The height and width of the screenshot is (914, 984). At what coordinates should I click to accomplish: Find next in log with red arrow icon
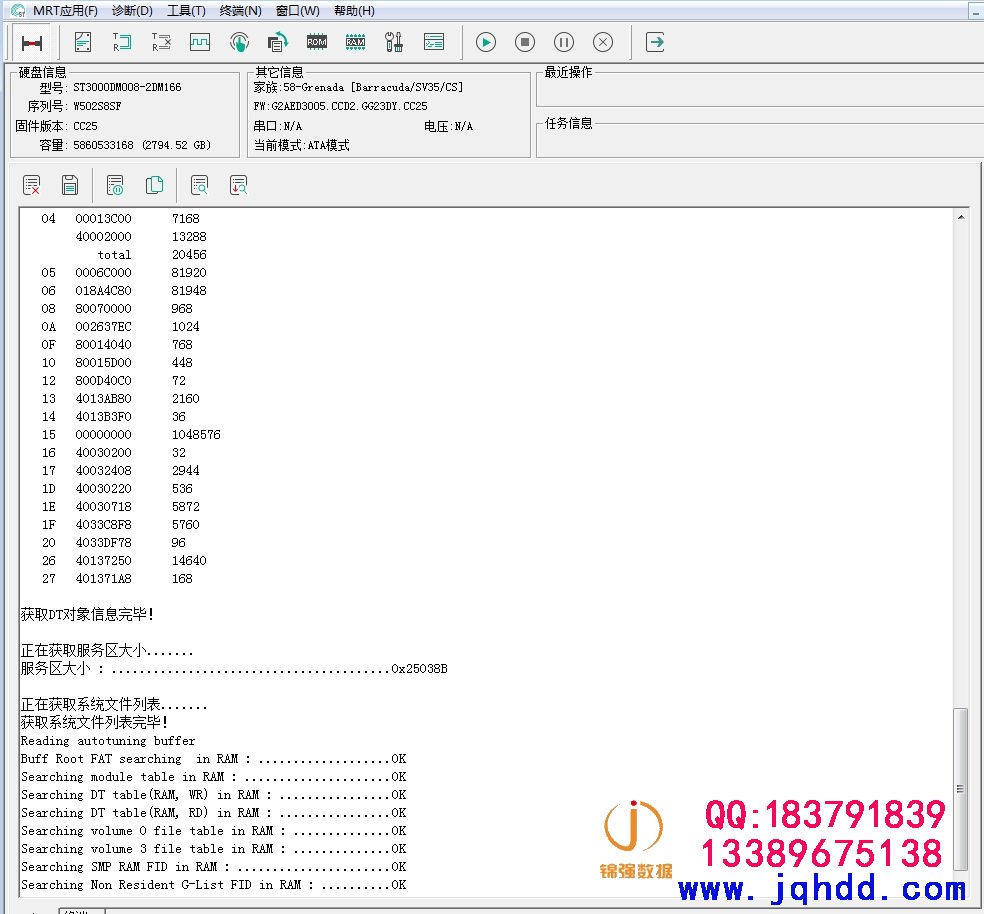coord(238,185)
